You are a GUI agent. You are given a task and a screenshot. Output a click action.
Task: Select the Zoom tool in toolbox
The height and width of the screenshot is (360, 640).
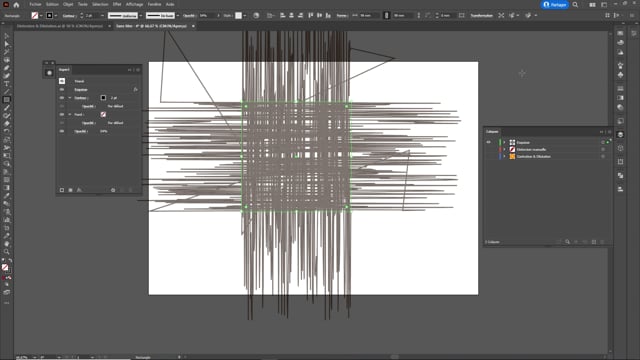point(7,252)
